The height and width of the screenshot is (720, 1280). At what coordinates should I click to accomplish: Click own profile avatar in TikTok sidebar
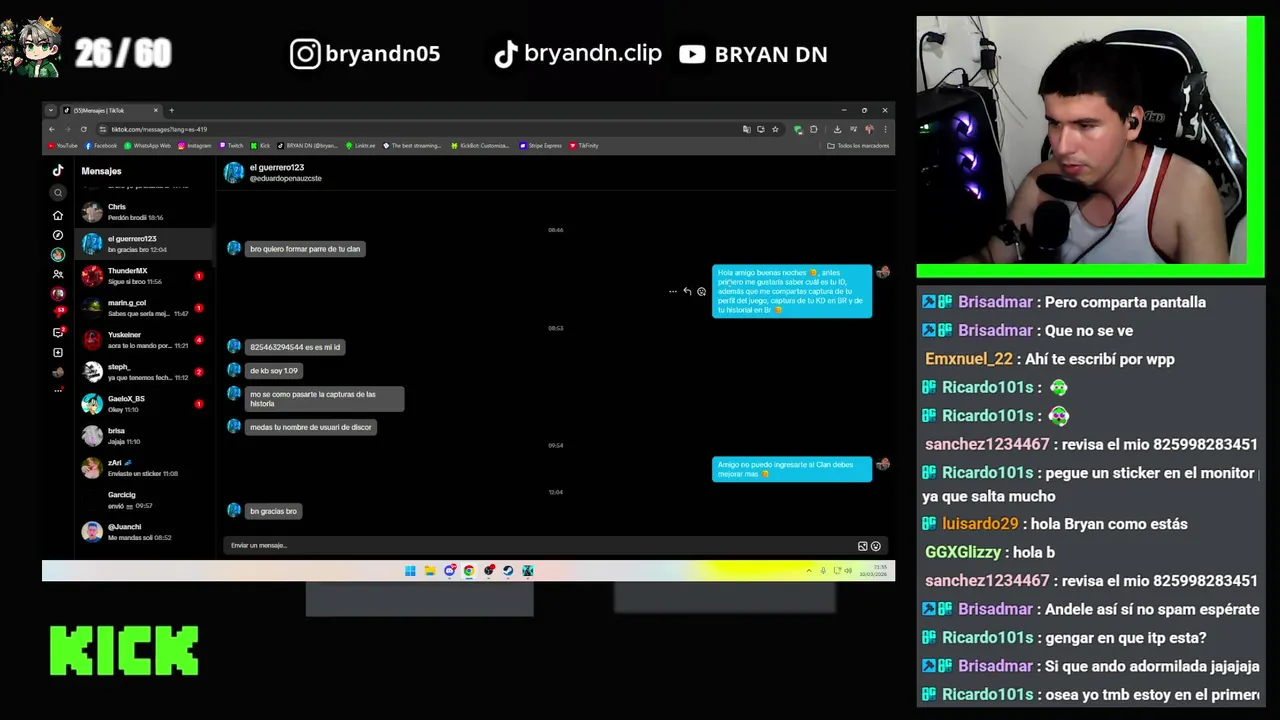(58, 372)
